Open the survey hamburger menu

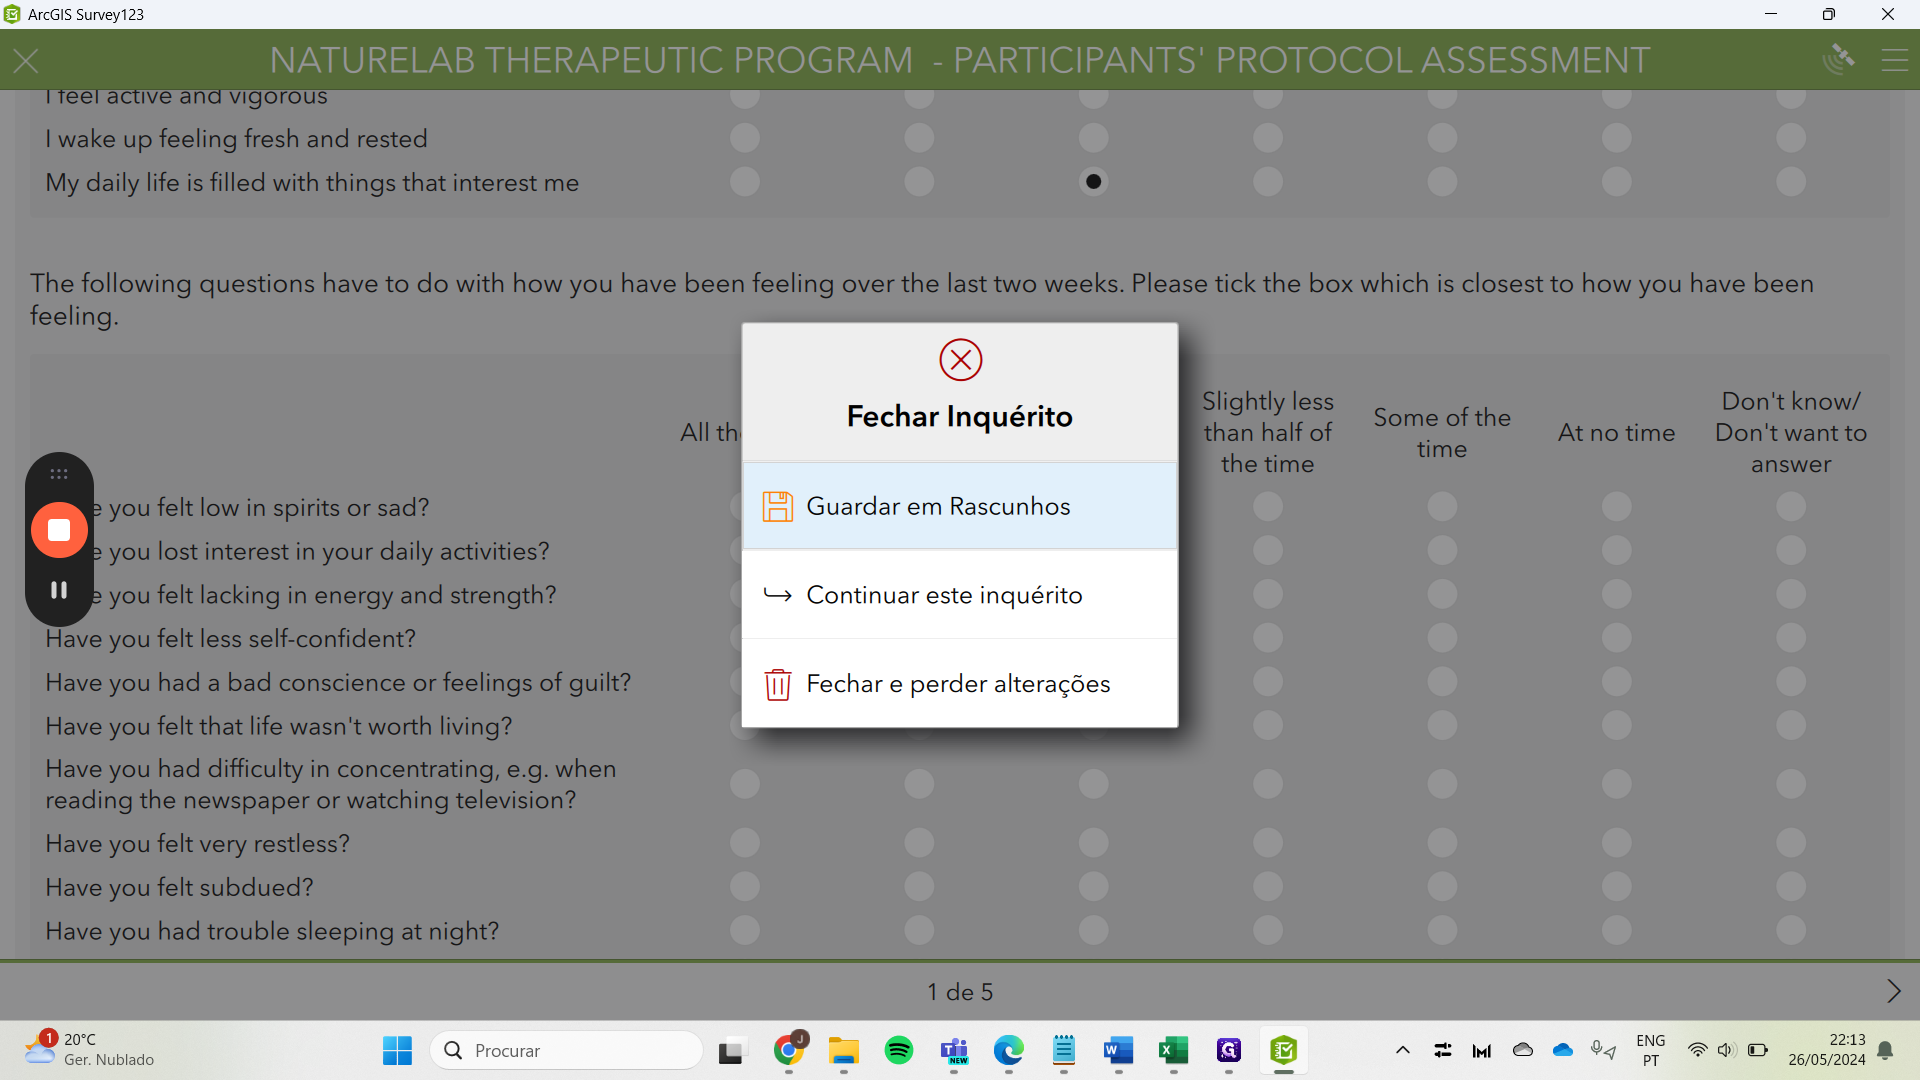1894,61
